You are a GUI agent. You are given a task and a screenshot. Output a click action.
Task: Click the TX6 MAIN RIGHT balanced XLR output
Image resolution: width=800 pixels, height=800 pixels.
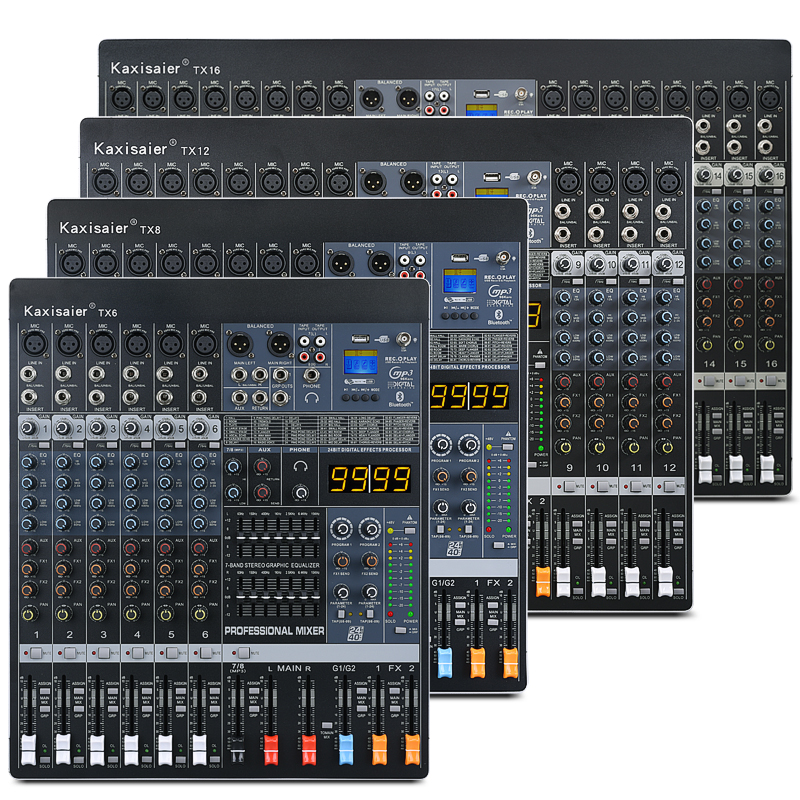click(x=280, y=345)
